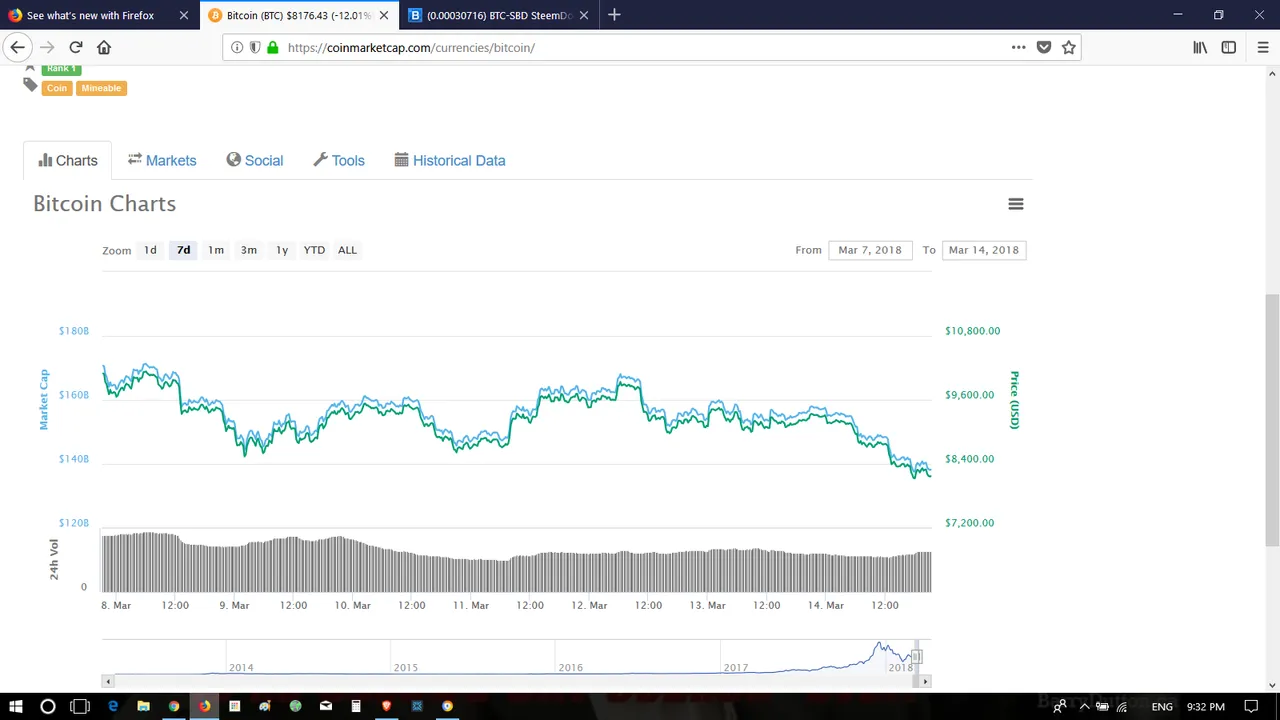This screenshot has height=720, width=1280.
Task: Open File Explorer from the taskbar
Action: 143,706
